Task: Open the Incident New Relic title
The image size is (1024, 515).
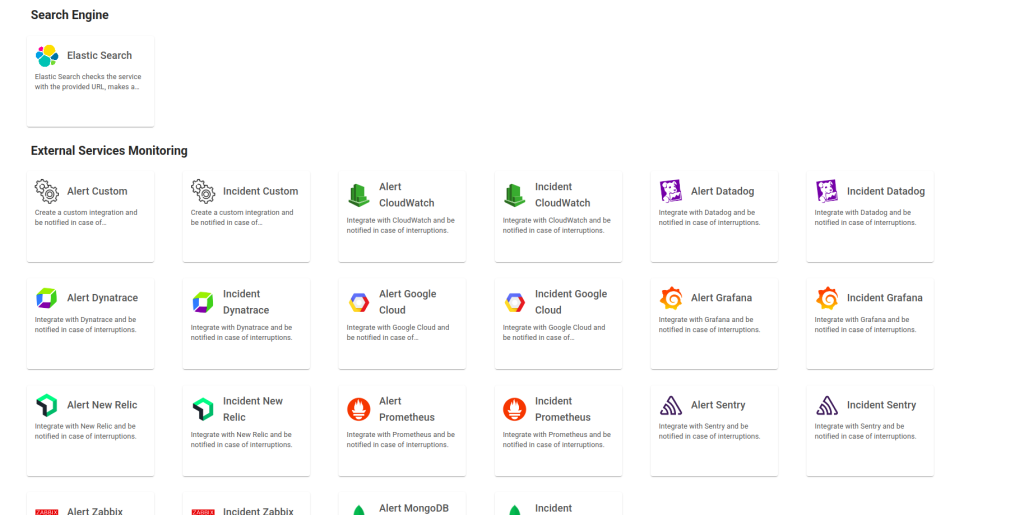Action: (253, 409)
